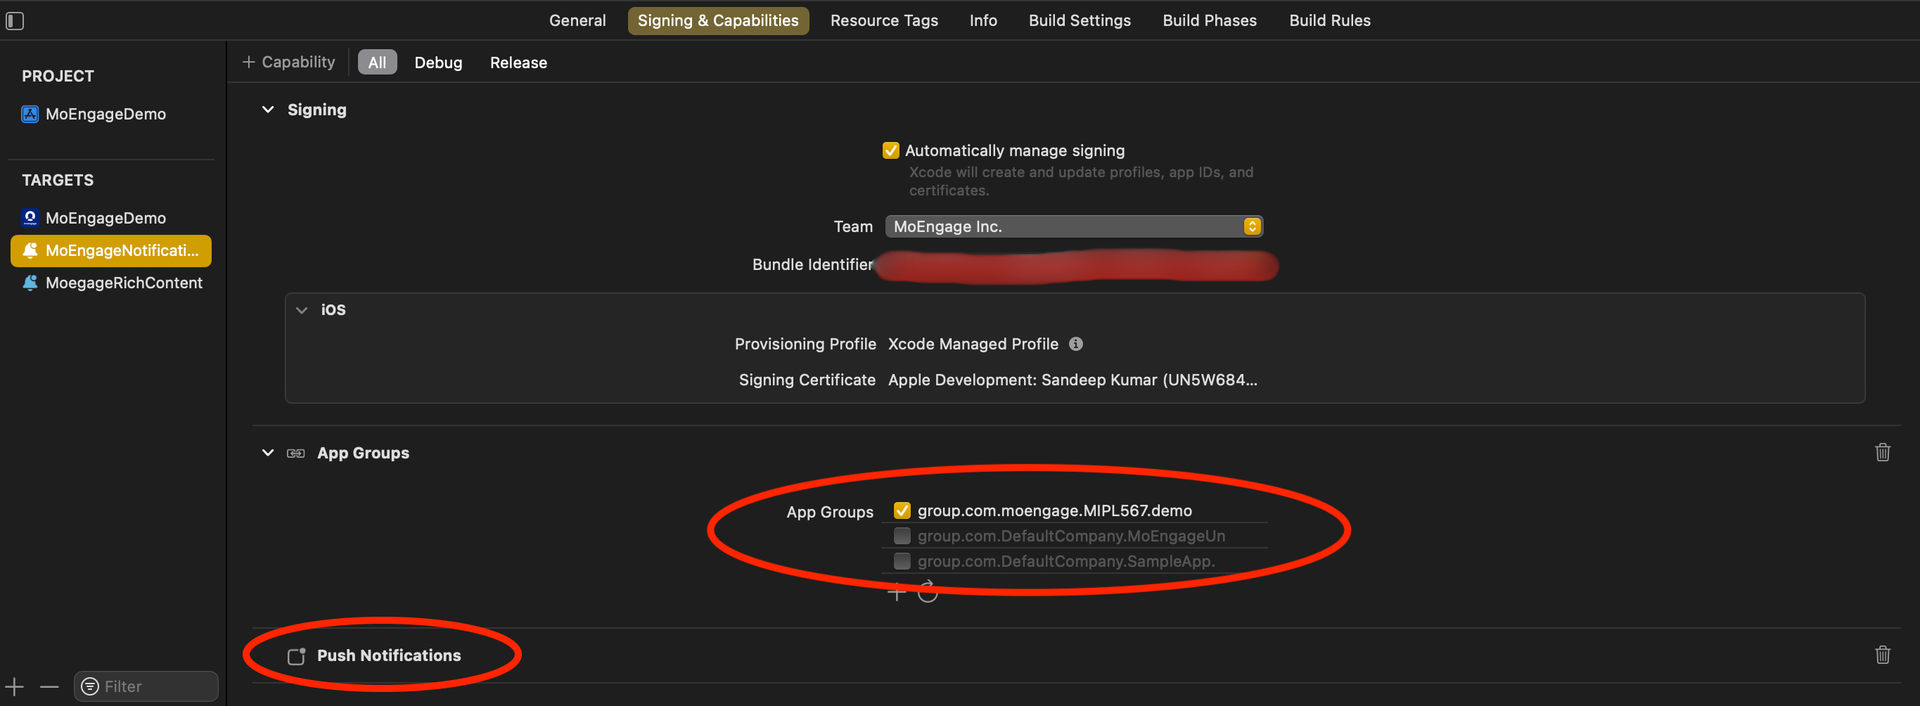Add a new target with bottom plus icon
1920x706 pixels.
pos(15,687)
